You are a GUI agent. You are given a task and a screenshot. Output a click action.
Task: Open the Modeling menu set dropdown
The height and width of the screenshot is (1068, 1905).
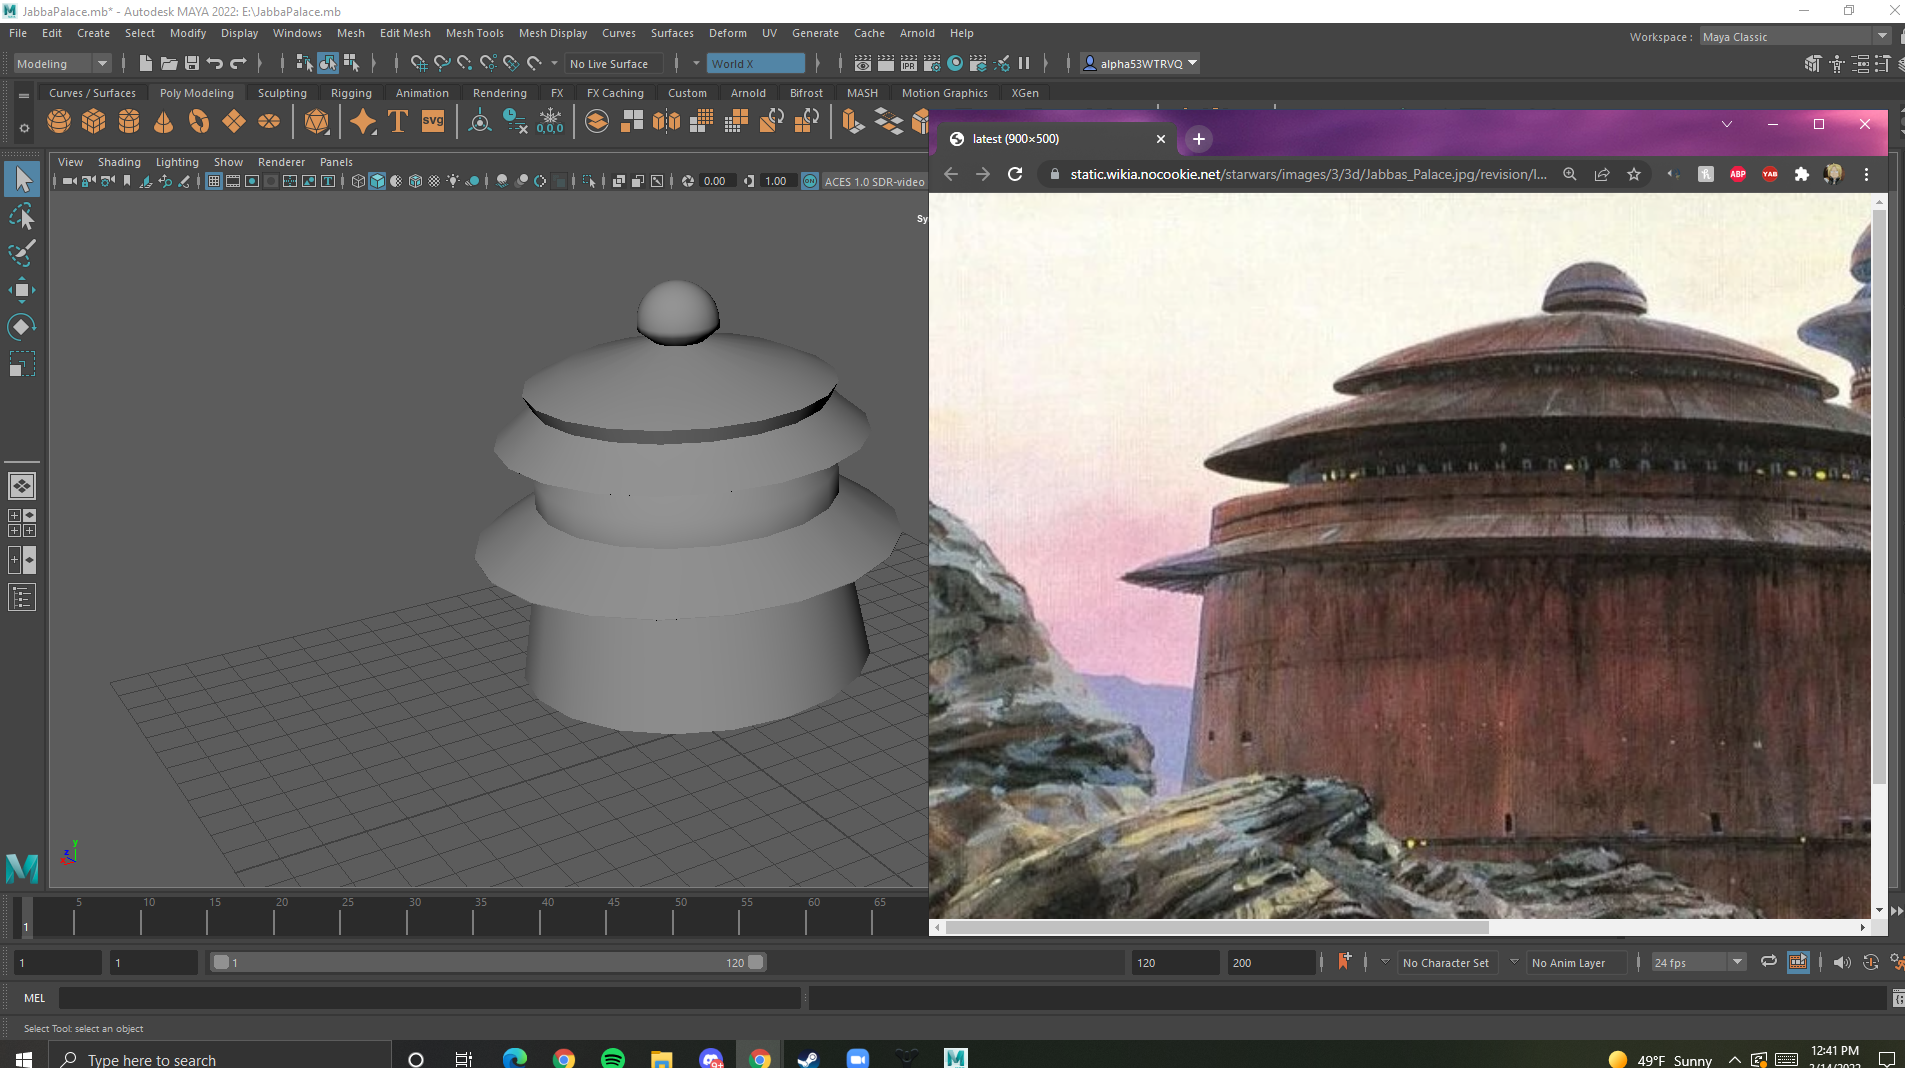click(x=61, y=63)
